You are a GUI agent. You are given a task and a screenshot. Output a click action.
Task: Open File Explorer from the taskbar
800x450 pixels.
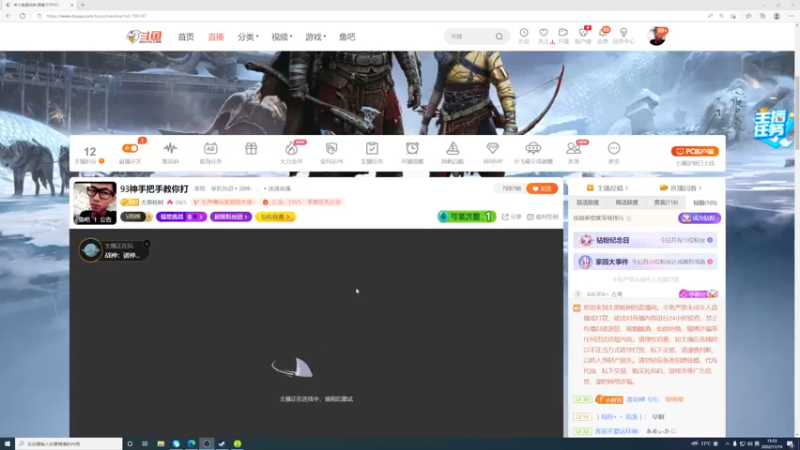coord(161,444)
